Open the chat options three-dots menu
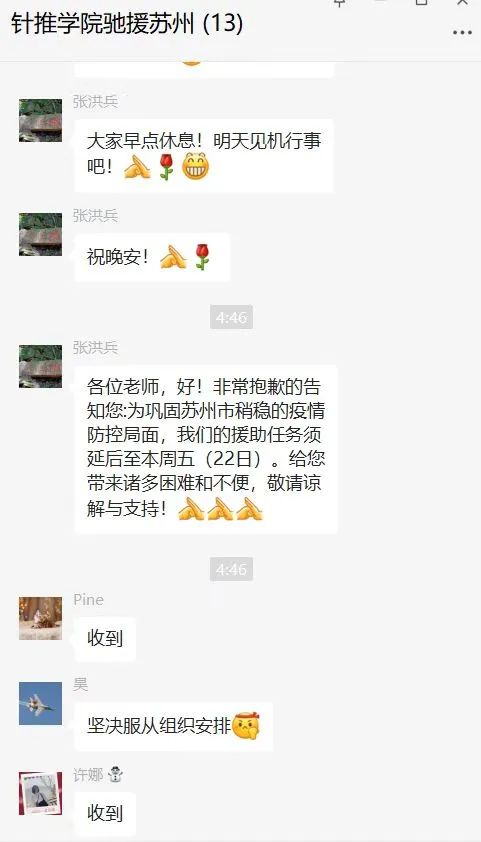 click(x=462, y=33)
